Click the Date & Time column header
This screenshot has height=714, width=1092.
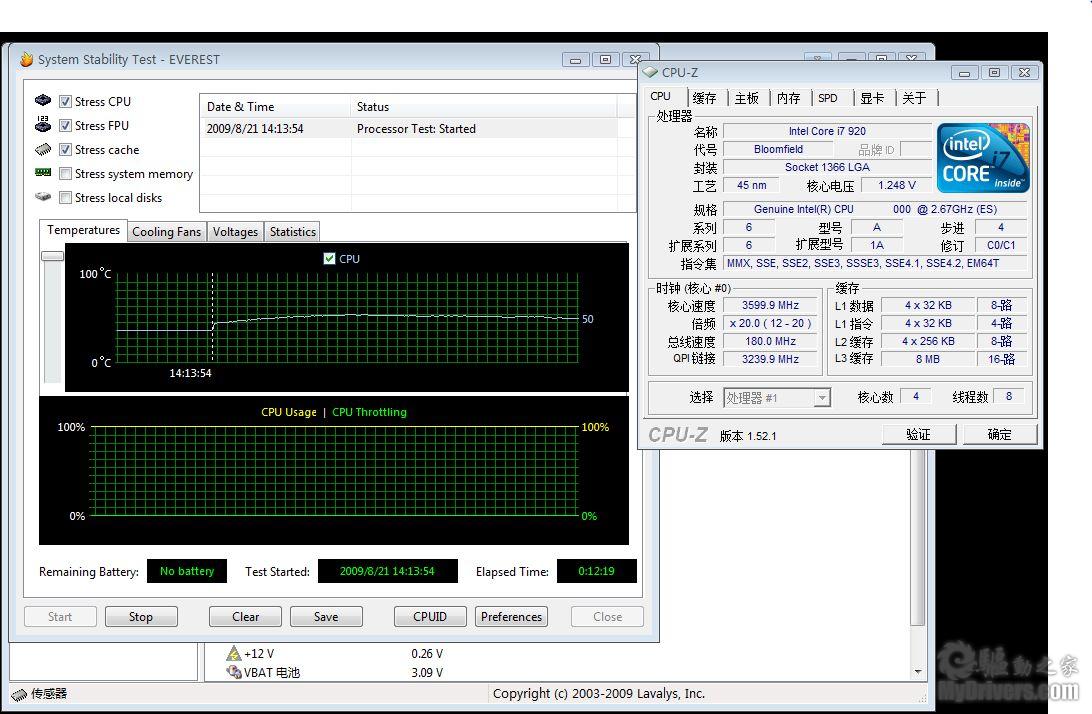click(275, 107)
